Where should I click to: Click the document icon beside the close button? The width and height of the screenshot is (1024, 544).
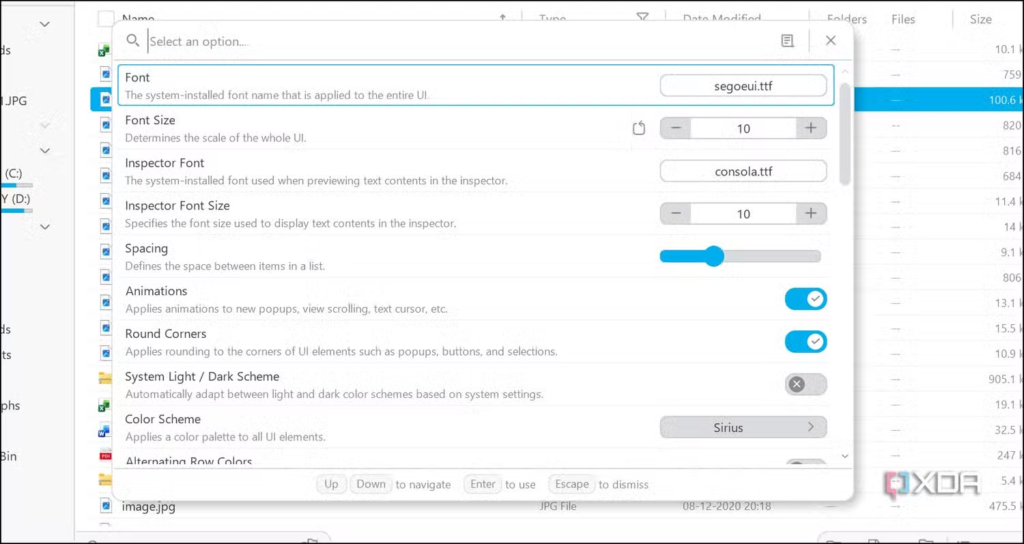pyautogui.click(x=788, y=41)
